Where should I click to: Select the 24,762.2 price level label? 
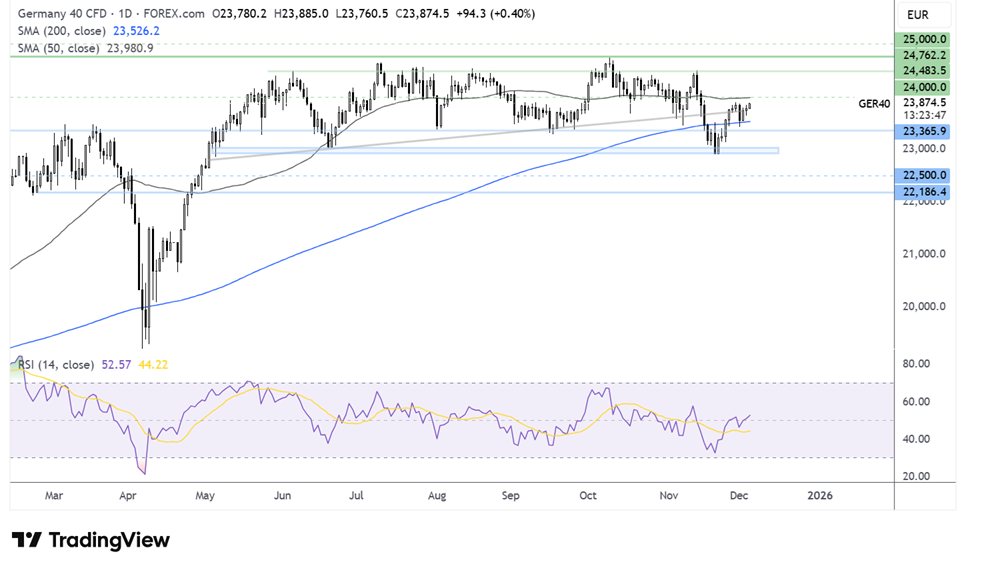(923, 56)
